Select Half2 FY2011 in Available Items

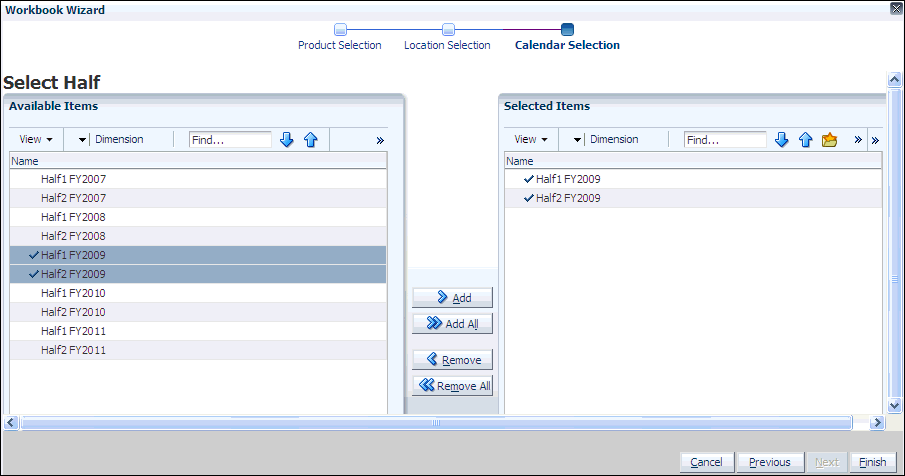pyautogui.click(x=198, y=350)
